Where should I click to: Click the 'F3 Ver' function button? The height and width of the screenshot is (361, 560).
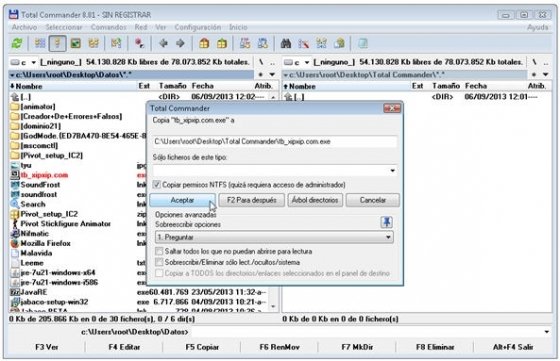[x=46, y=347]
